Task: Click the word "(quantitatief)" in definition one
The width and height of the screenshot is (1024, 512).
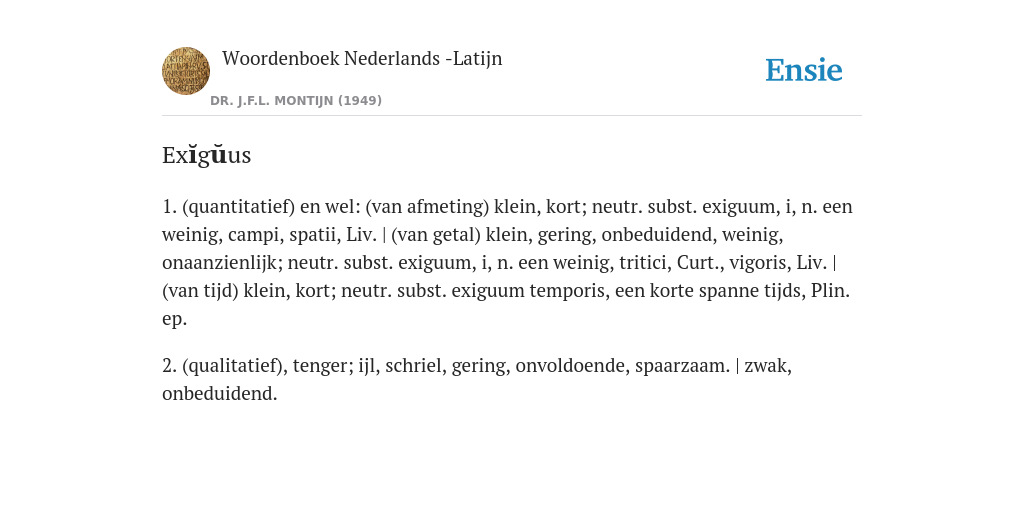Action: [238, 207]
